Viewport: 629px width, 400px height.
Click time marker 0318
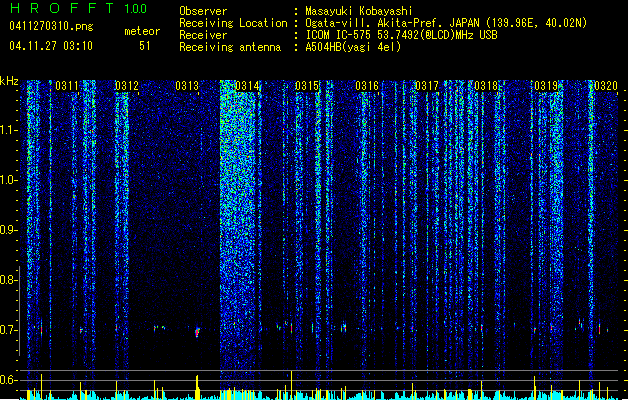click(x=486, y=86)
